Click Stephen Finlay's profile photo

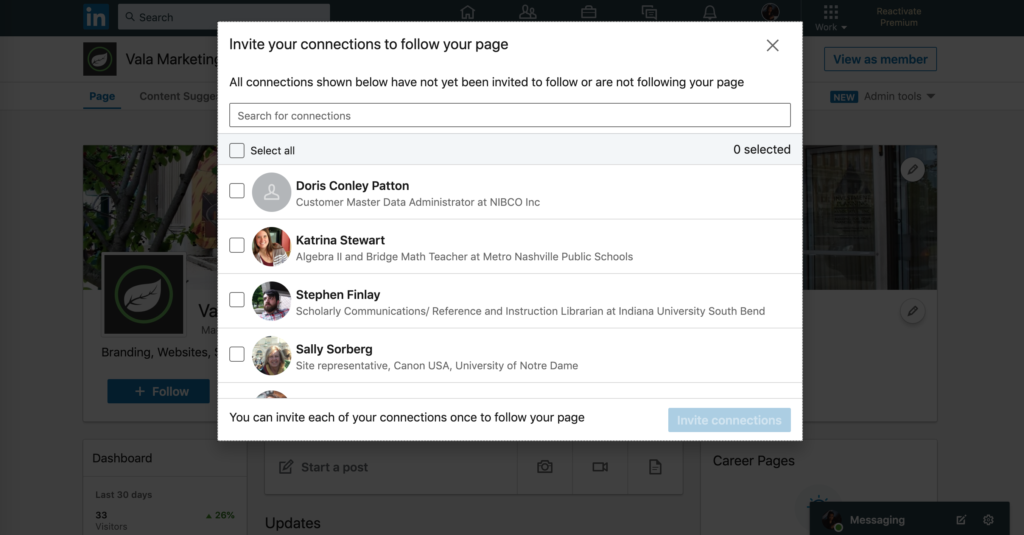271,301
